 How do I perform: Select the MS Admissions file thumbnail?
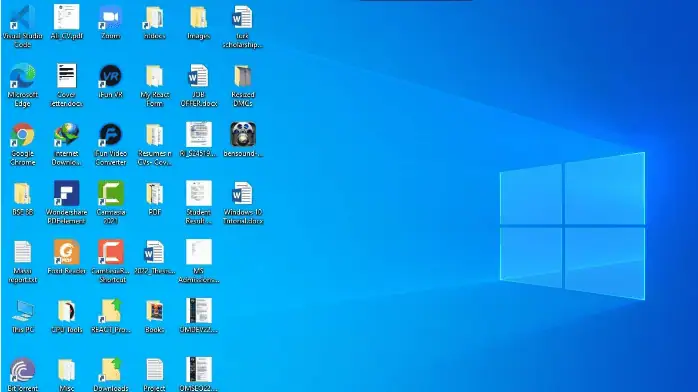coord(199,252)
